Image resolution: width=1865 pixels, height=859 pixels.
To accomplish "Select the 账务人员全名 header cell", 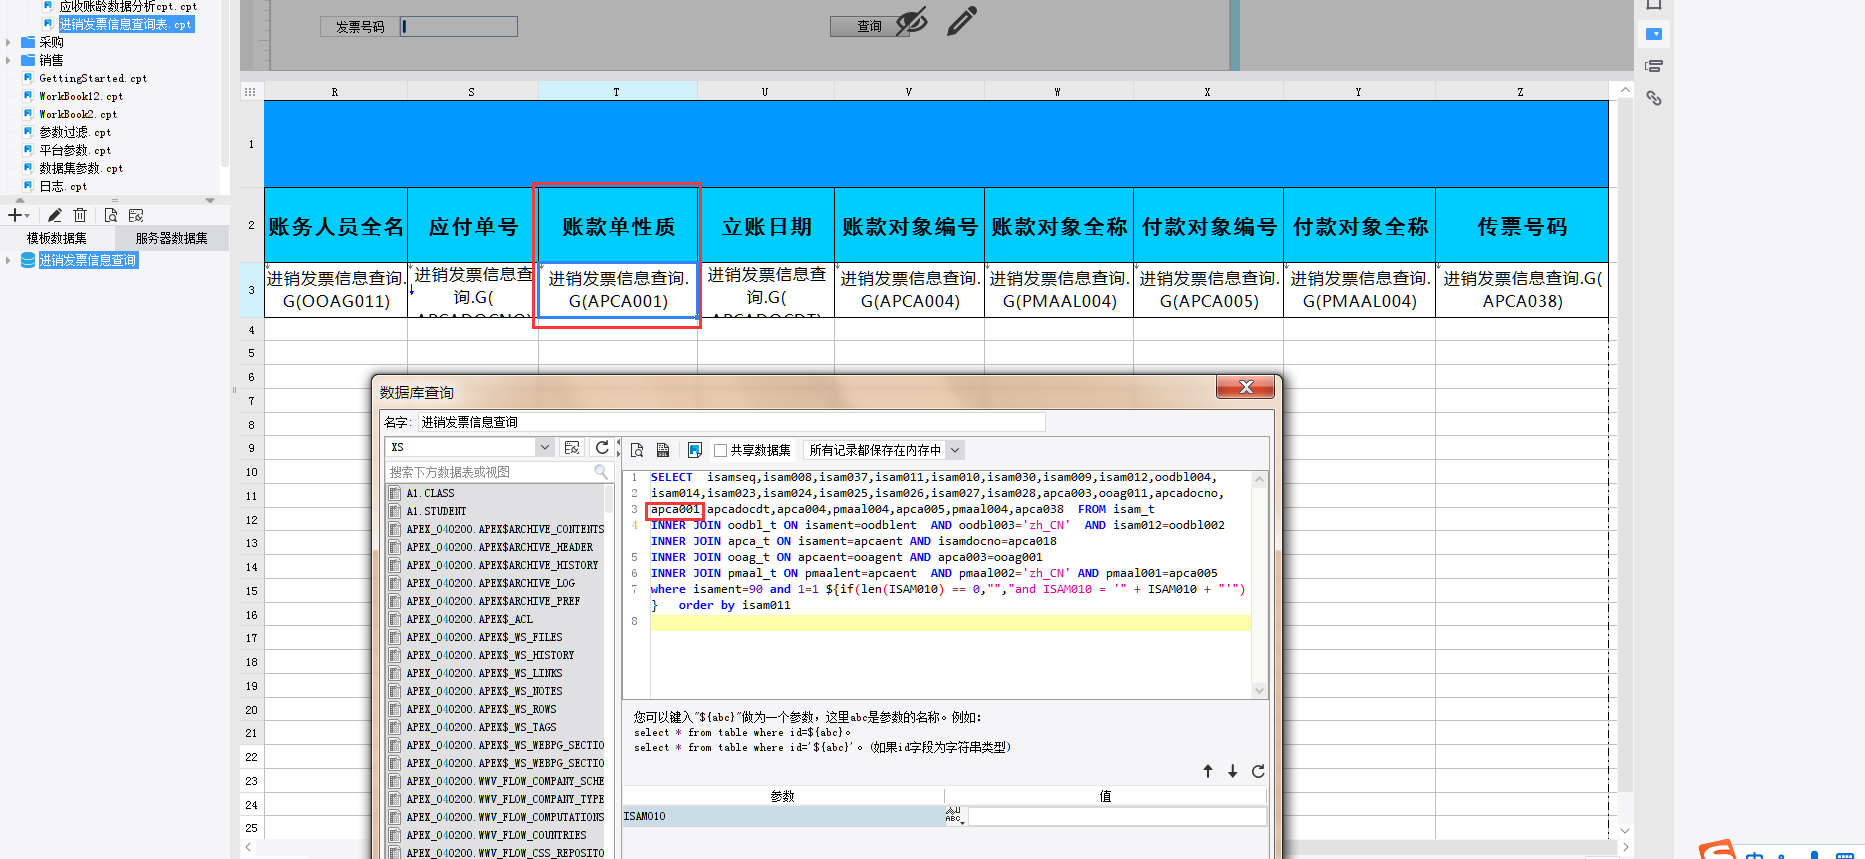I will (335, 226).
